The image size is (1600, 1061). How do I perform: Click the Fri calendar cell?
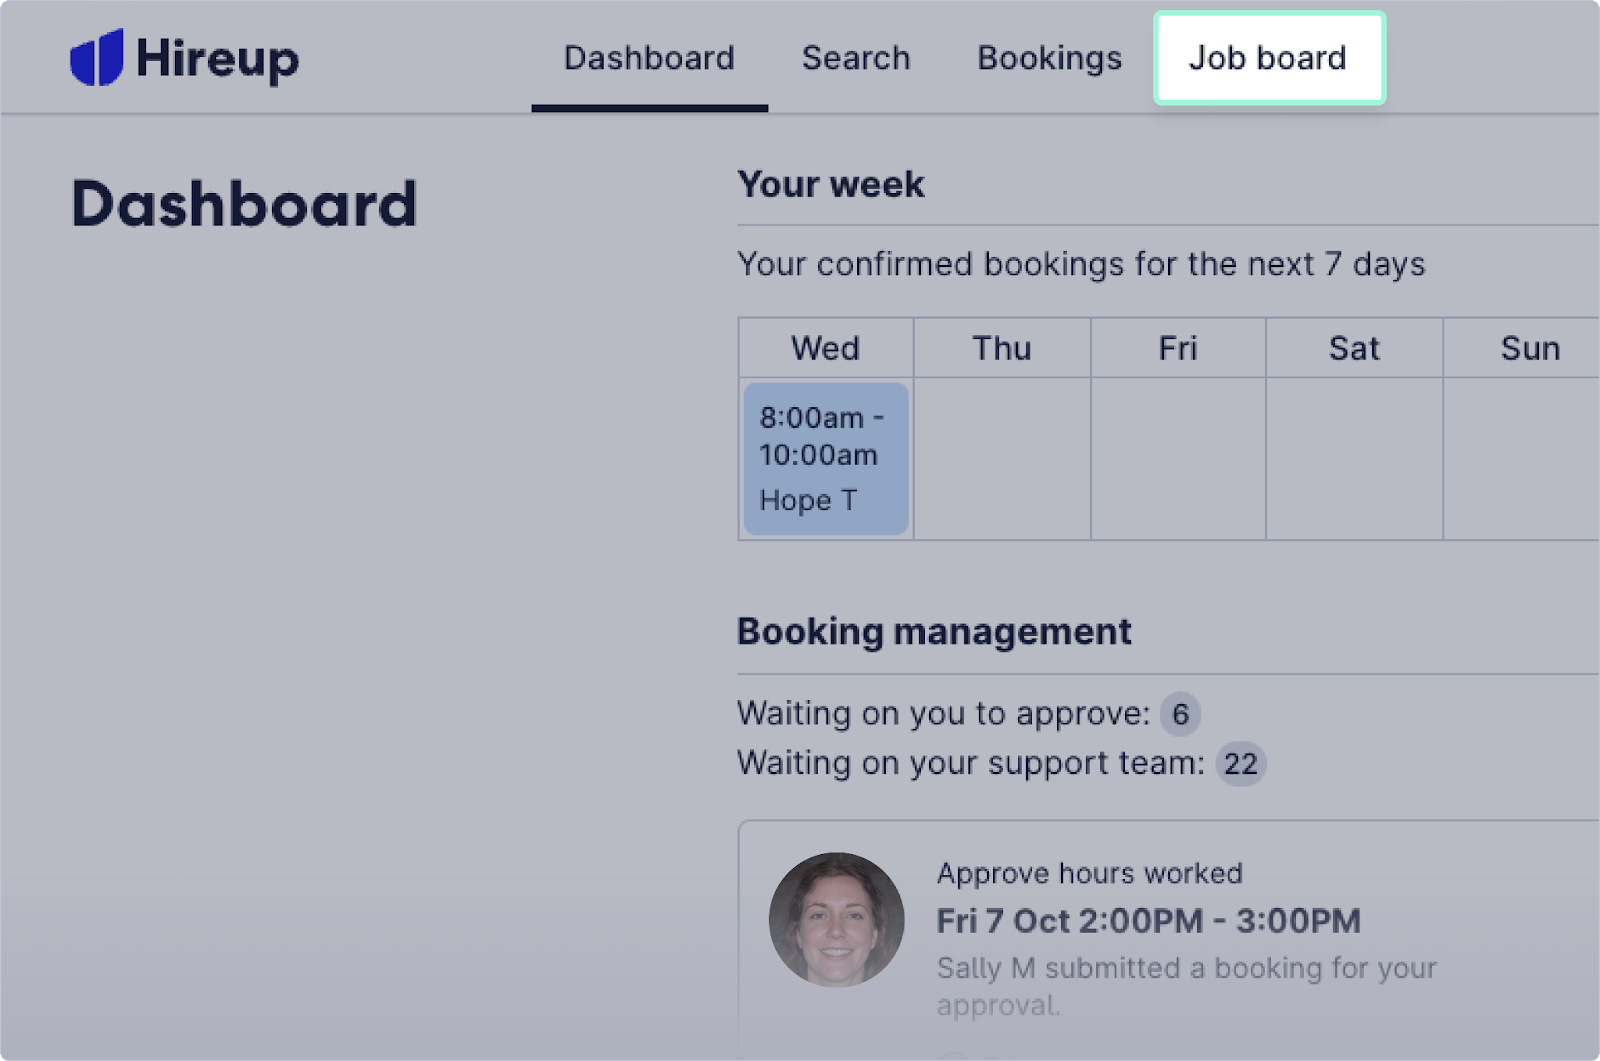click(1178, 458)
